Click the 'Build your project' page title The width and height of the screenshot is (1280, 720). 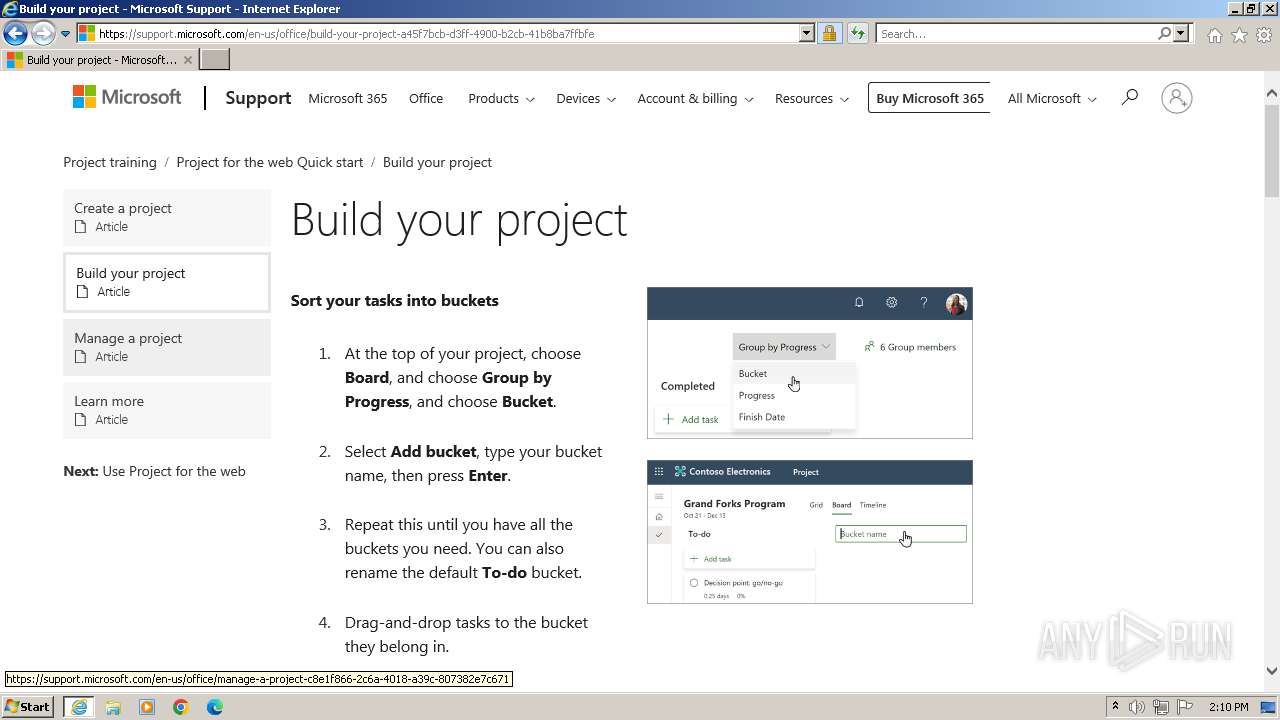coord(459,220)
